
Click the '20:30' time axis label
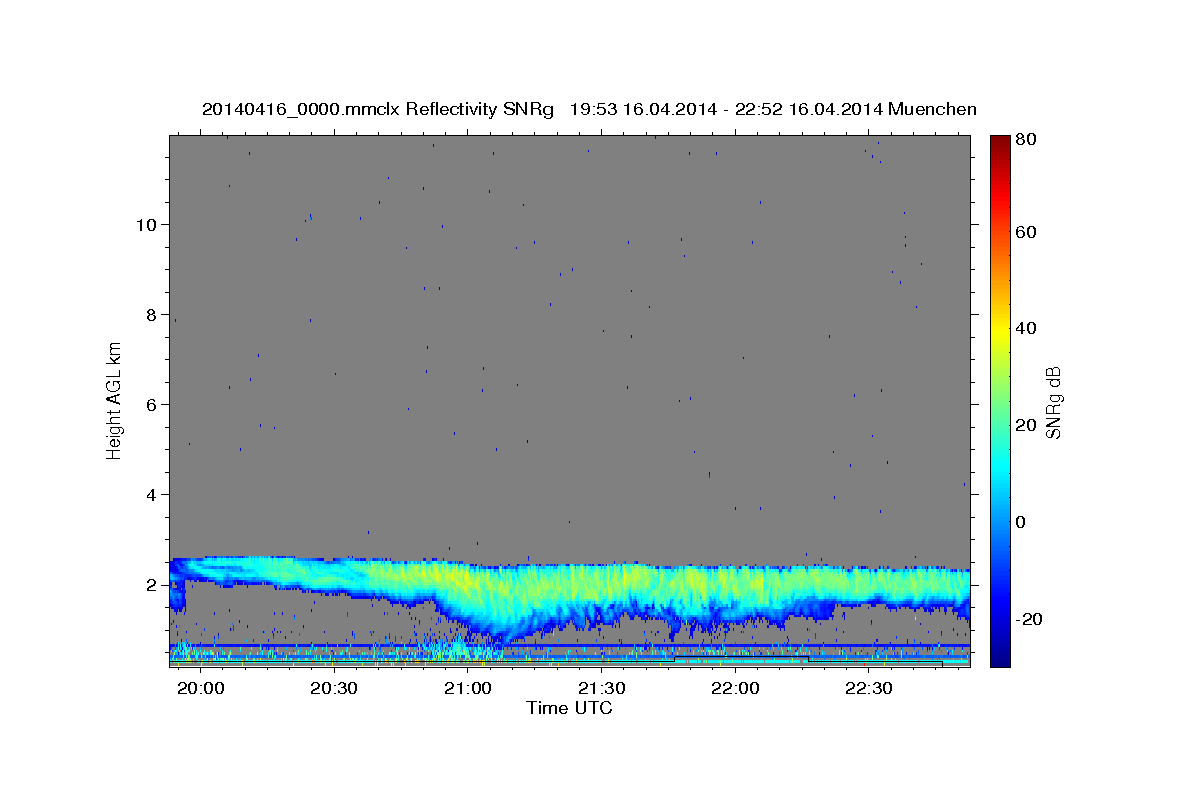pos(334,688)
